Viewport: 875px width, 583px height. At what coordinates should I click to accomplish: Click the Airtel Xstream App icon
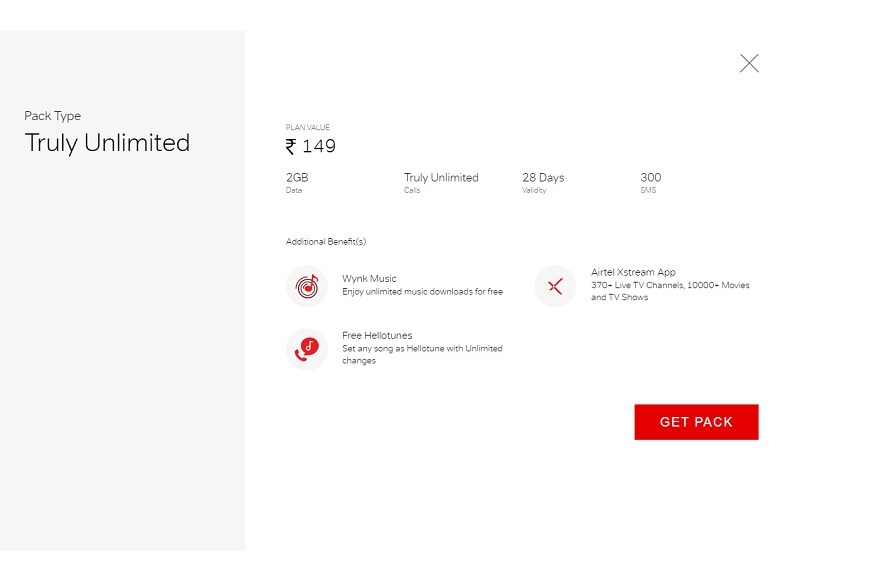click(x=555, y=286)
